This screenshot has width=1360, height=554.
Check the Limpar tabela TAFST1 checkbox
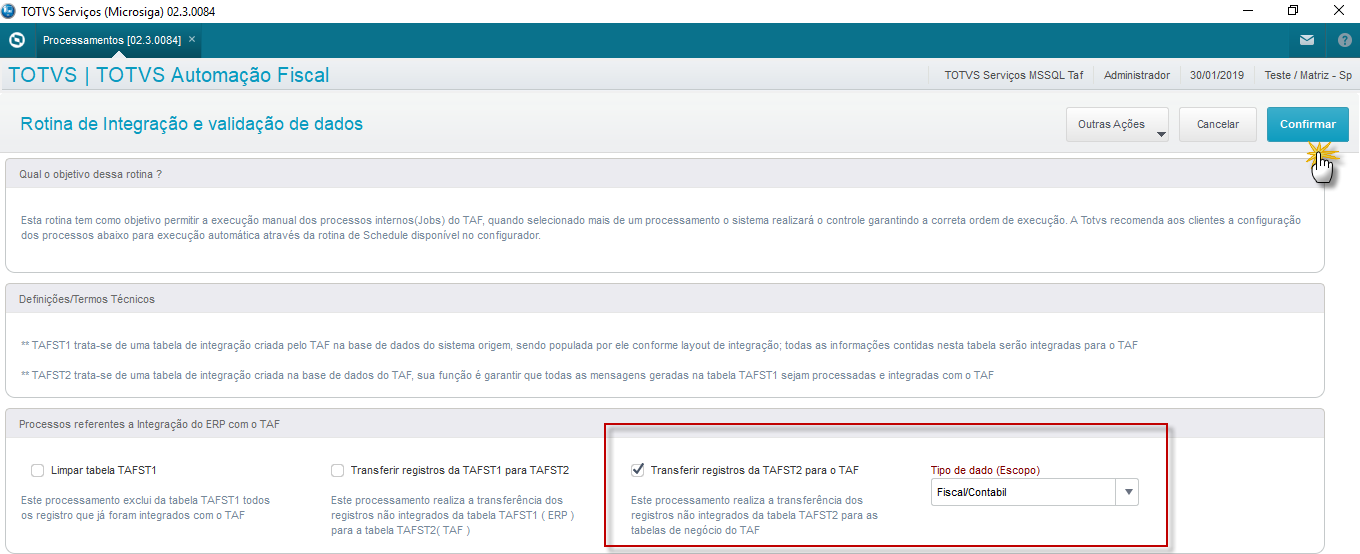(x=38, y=470)
